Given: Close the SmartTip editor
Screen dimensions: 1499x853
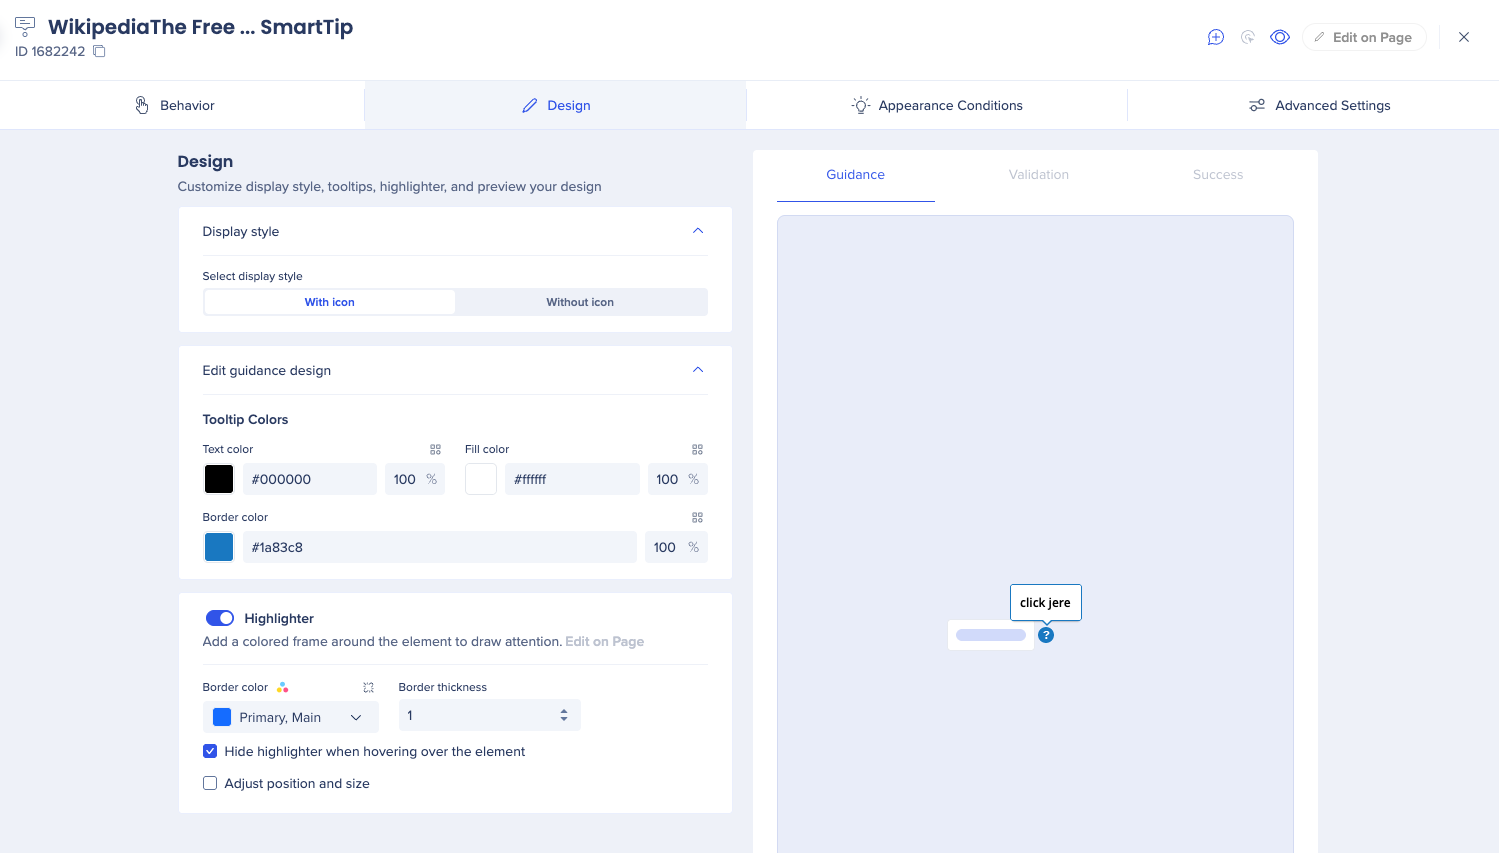Looking at the screenshot, I should (x=1464, y=37).
